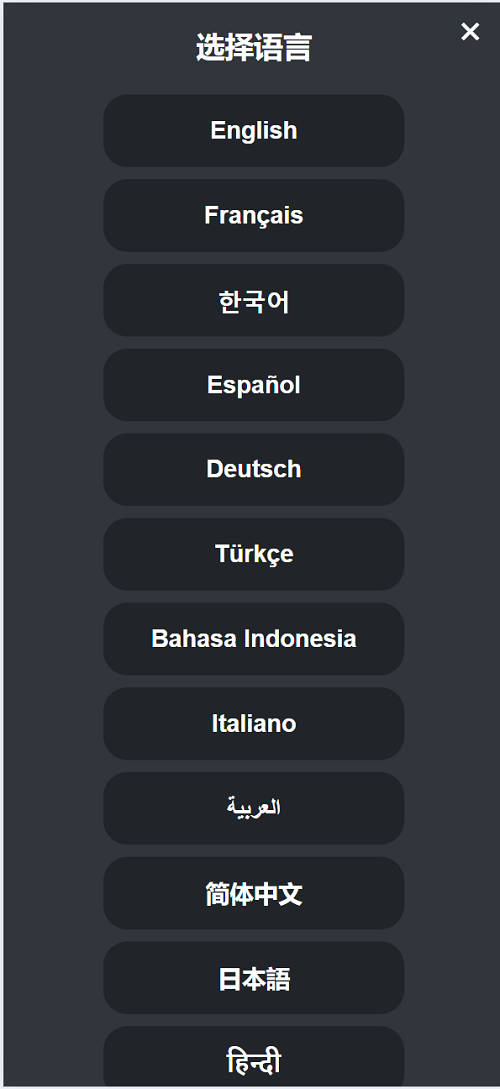Pick 한국어 from the language list
The height and width of the screenshot is (1089, 500).
253,300
